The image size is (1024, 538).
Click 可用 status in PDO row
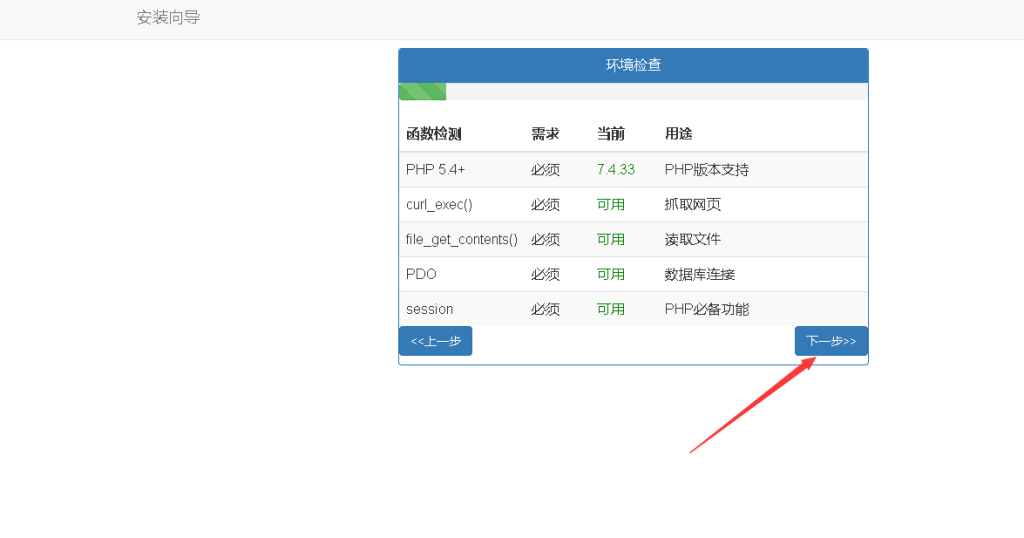pos(611,274)
